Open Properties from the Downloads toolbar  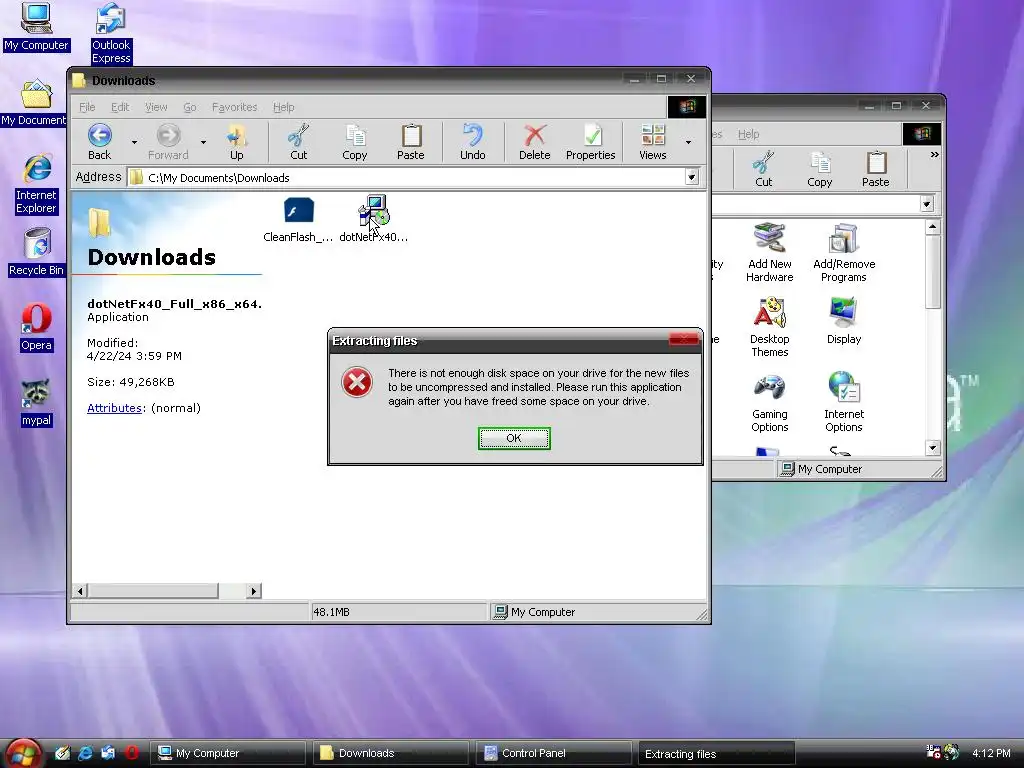[590, 142]
